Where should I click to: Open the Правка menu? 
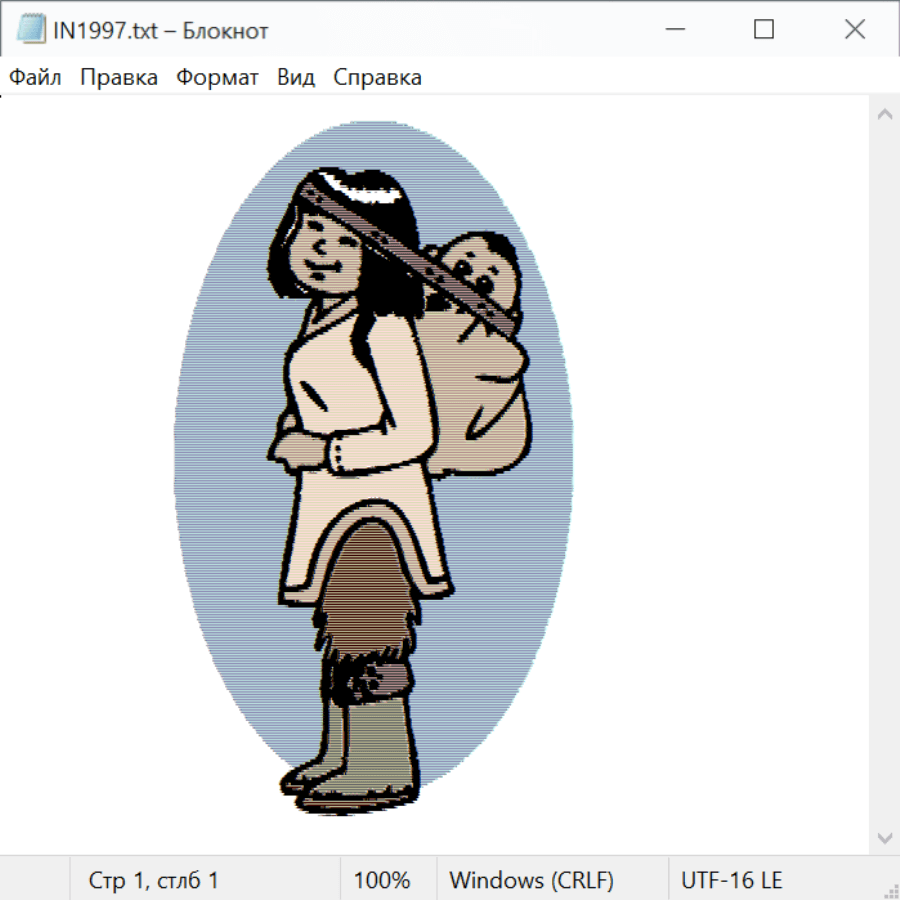119,78
